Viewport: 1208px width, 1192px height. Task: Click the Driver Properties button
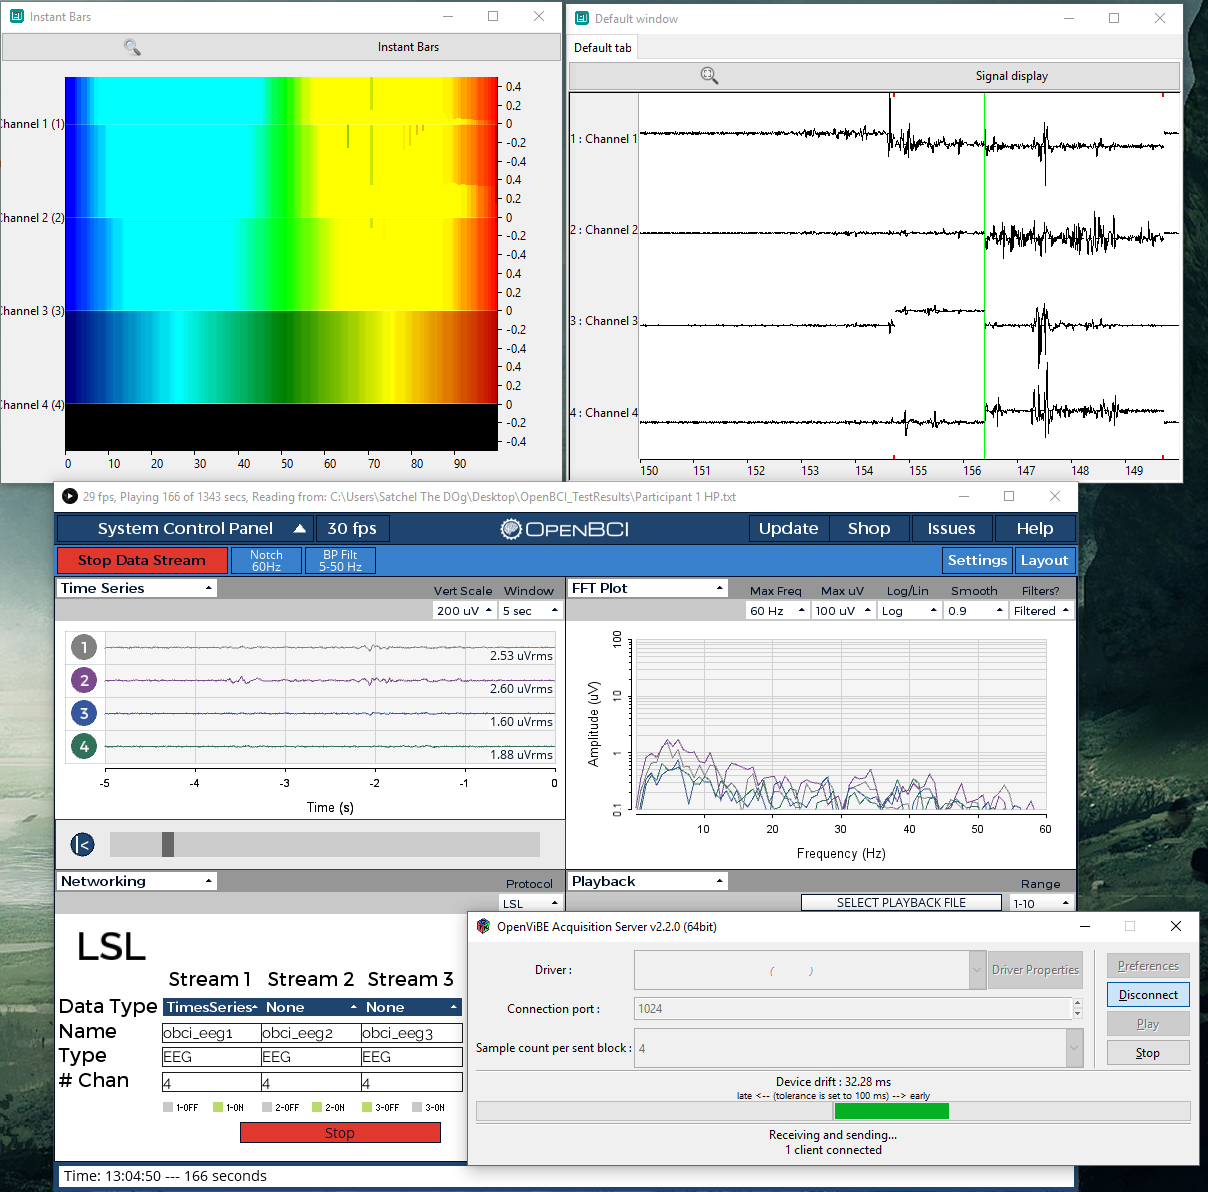1035,970
